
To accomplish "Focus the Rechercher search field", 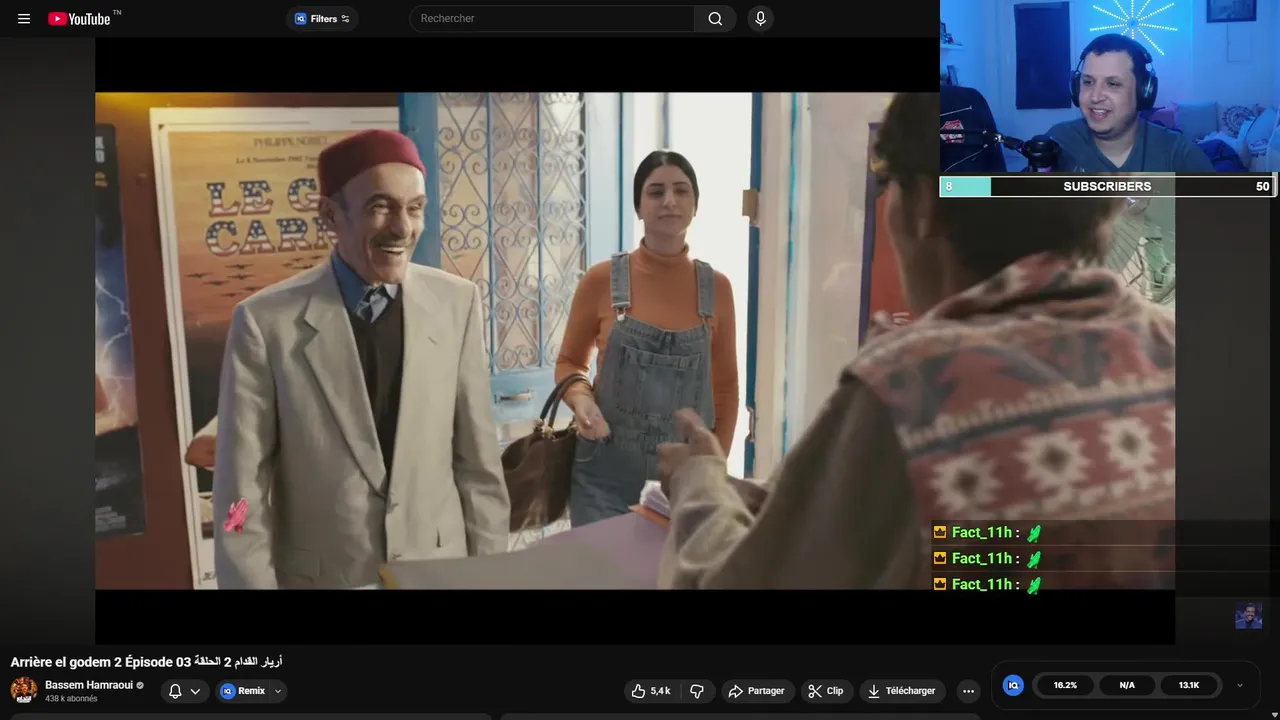I will [x=552, y=18].
